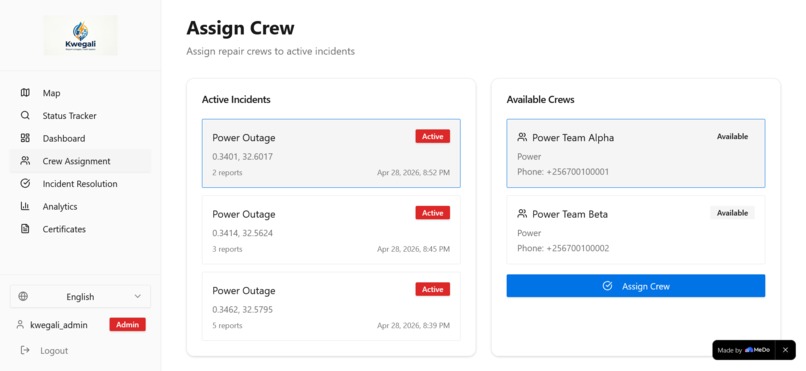Click the '2 reports' text

227,173
